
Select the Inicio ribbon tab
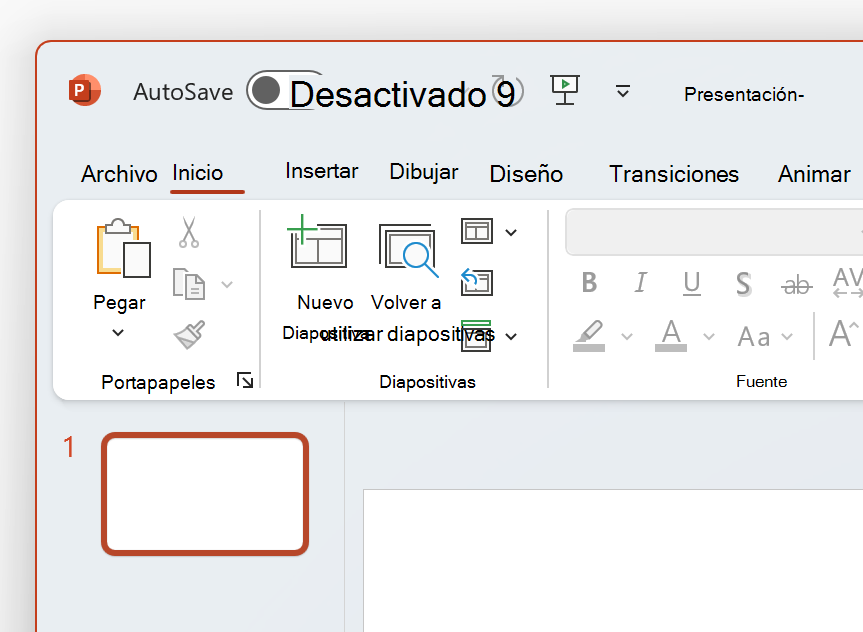pos(198,173)
